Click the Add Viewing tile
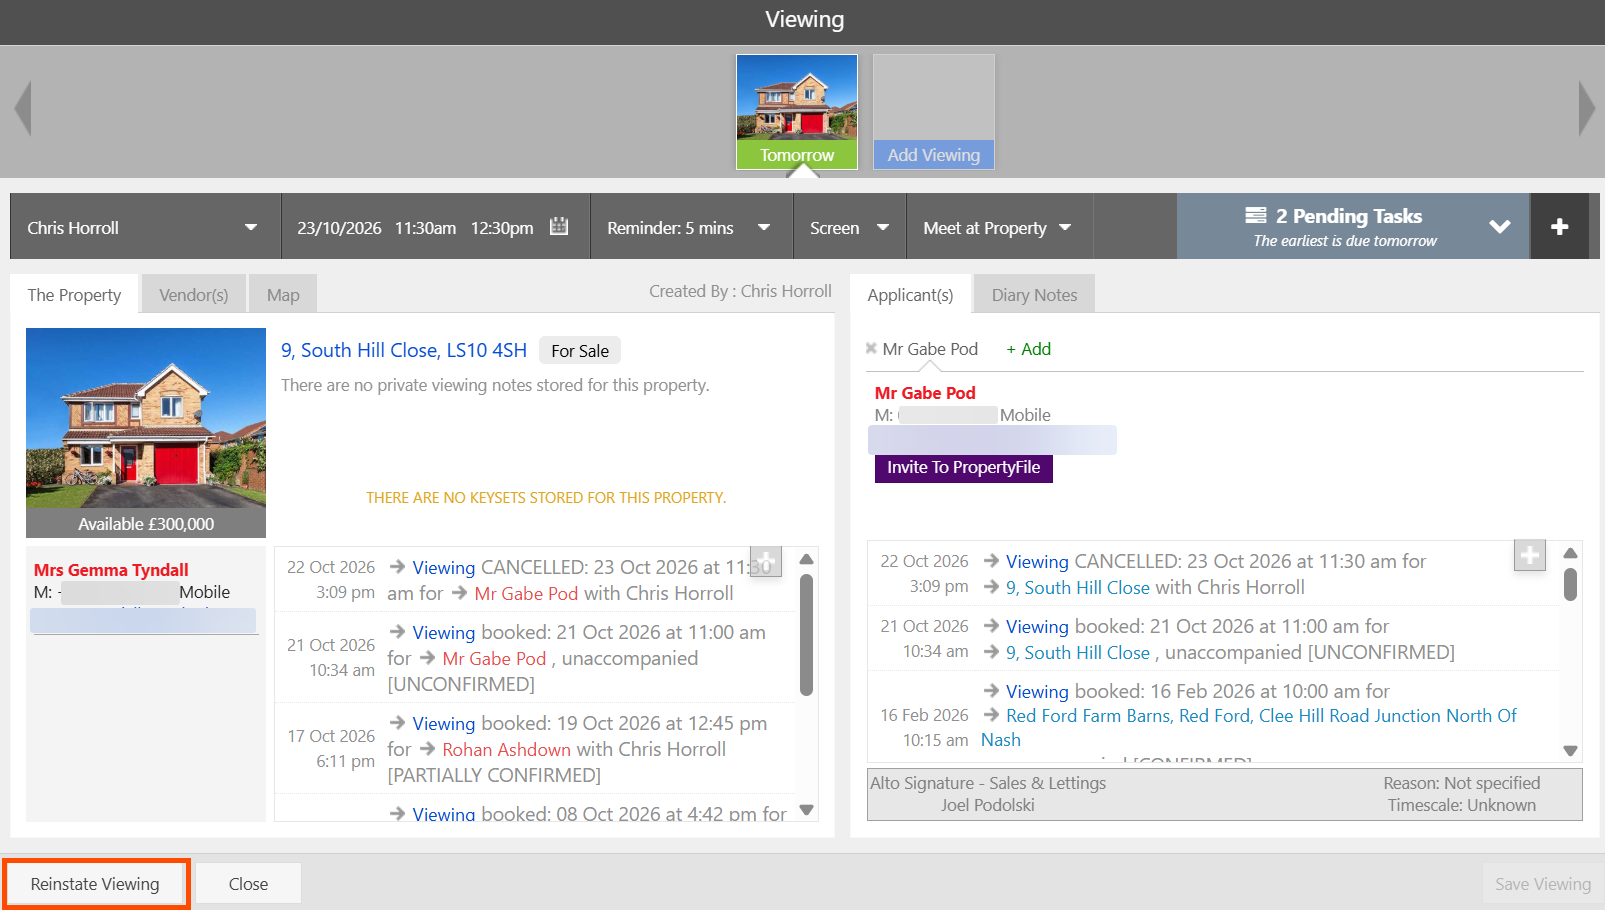The height and width of the screenshot is (910, 1605). [934, 111]
